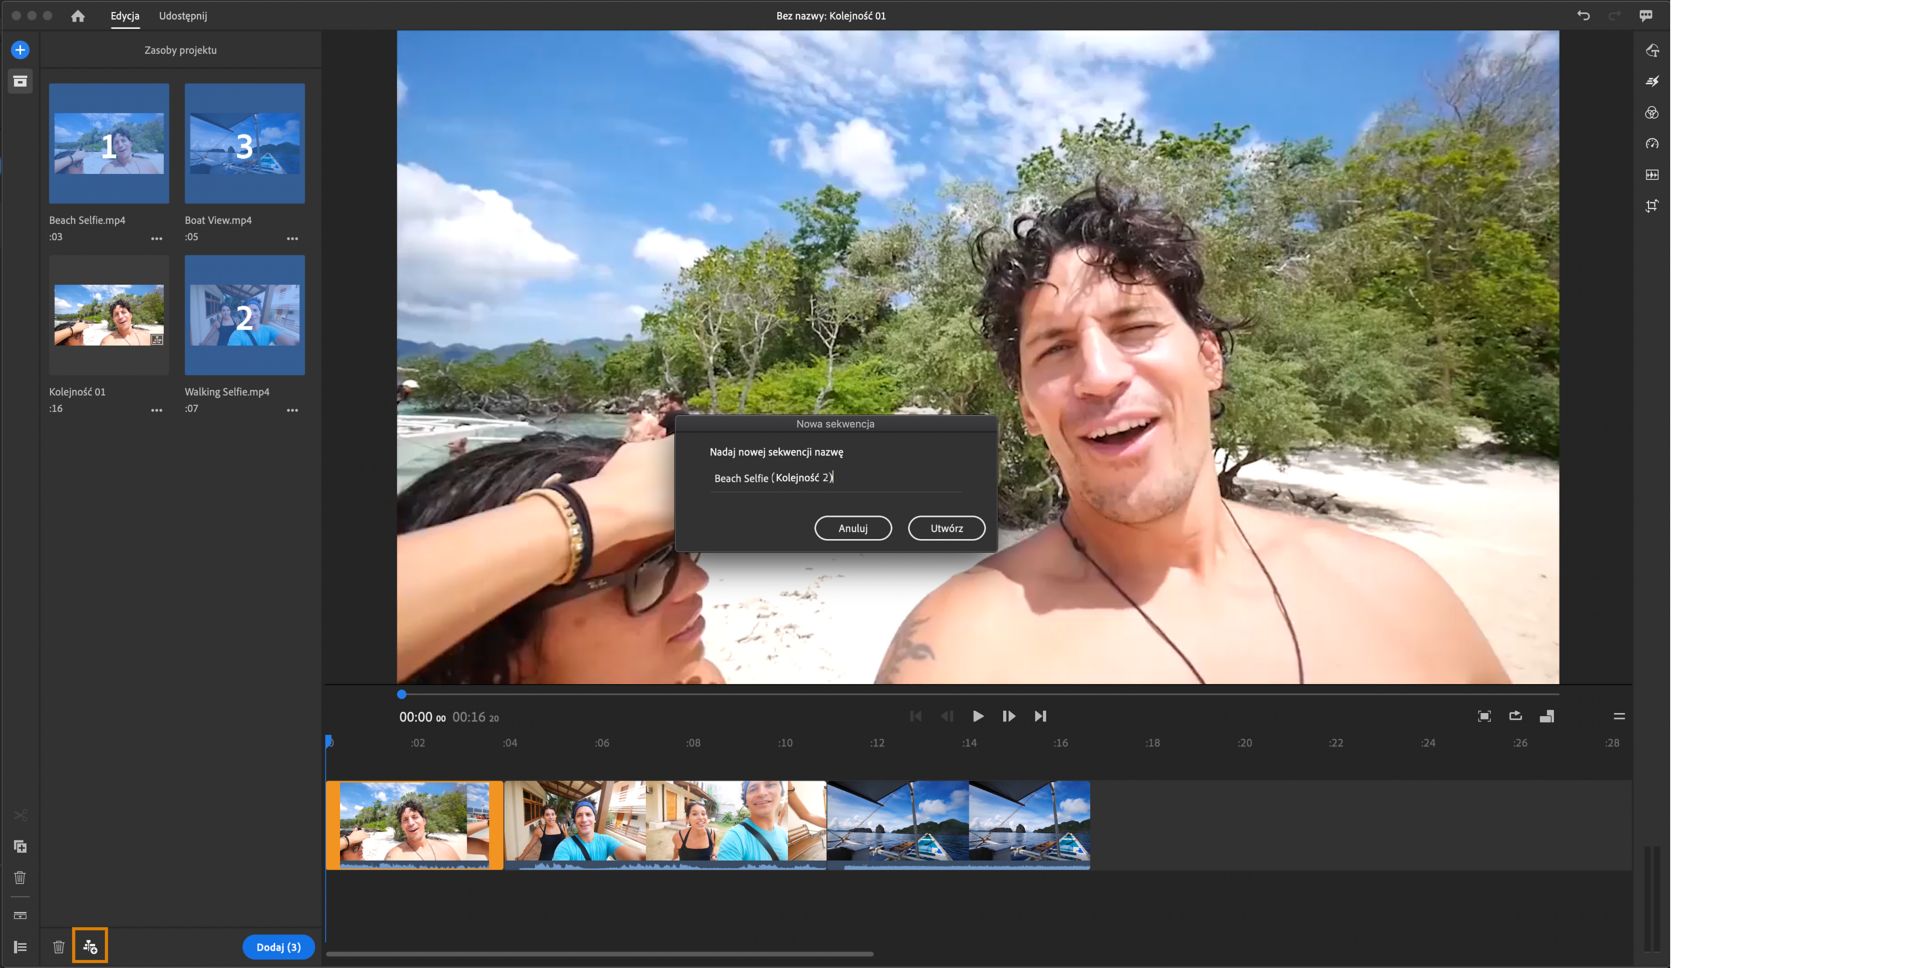The image size is (1920, 968).
Task: Open the Udostępnij tab
Action: click(183, 16)
